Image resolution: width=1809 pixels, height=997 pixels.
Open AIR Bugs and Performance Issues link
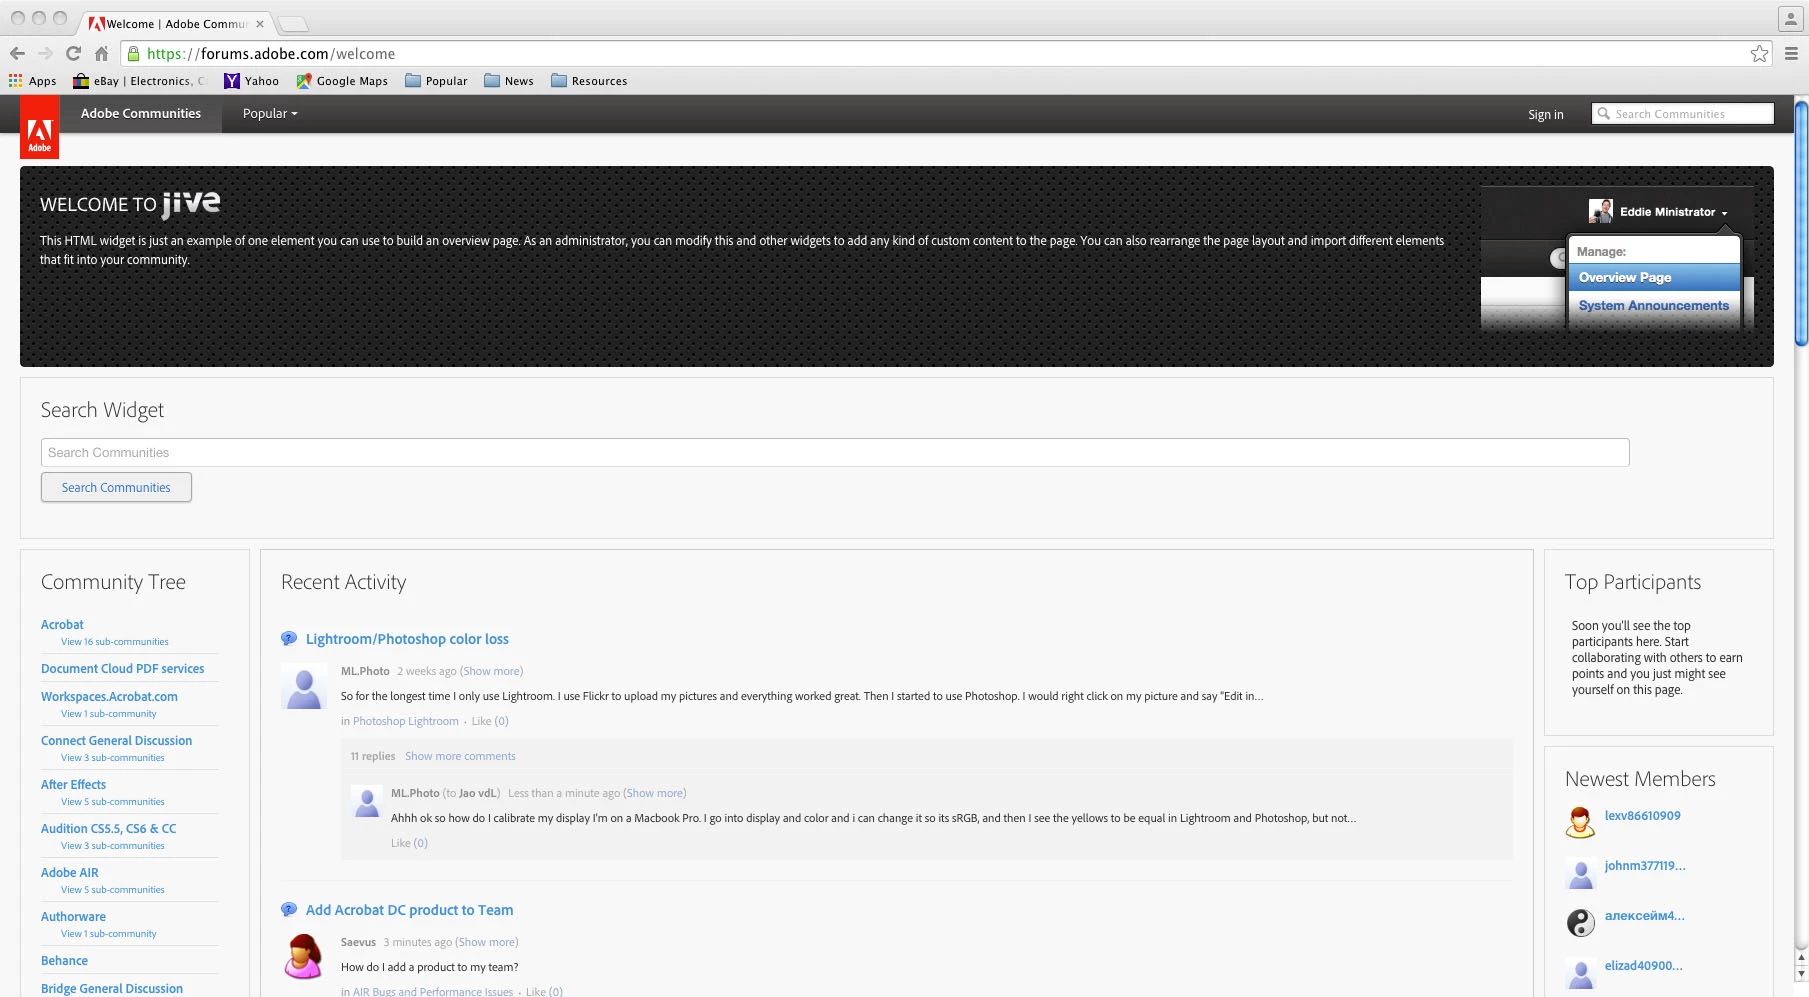433,992
